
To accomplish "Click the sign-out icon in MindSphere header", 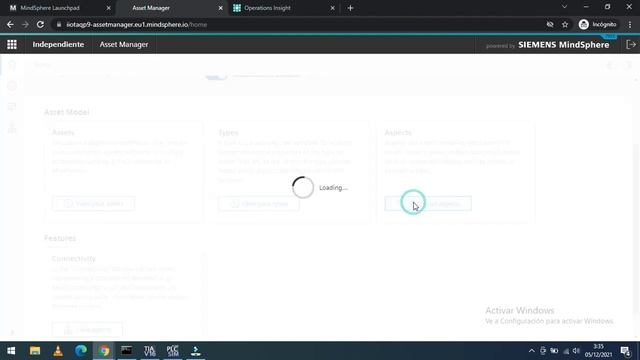I will pos(631,44).
